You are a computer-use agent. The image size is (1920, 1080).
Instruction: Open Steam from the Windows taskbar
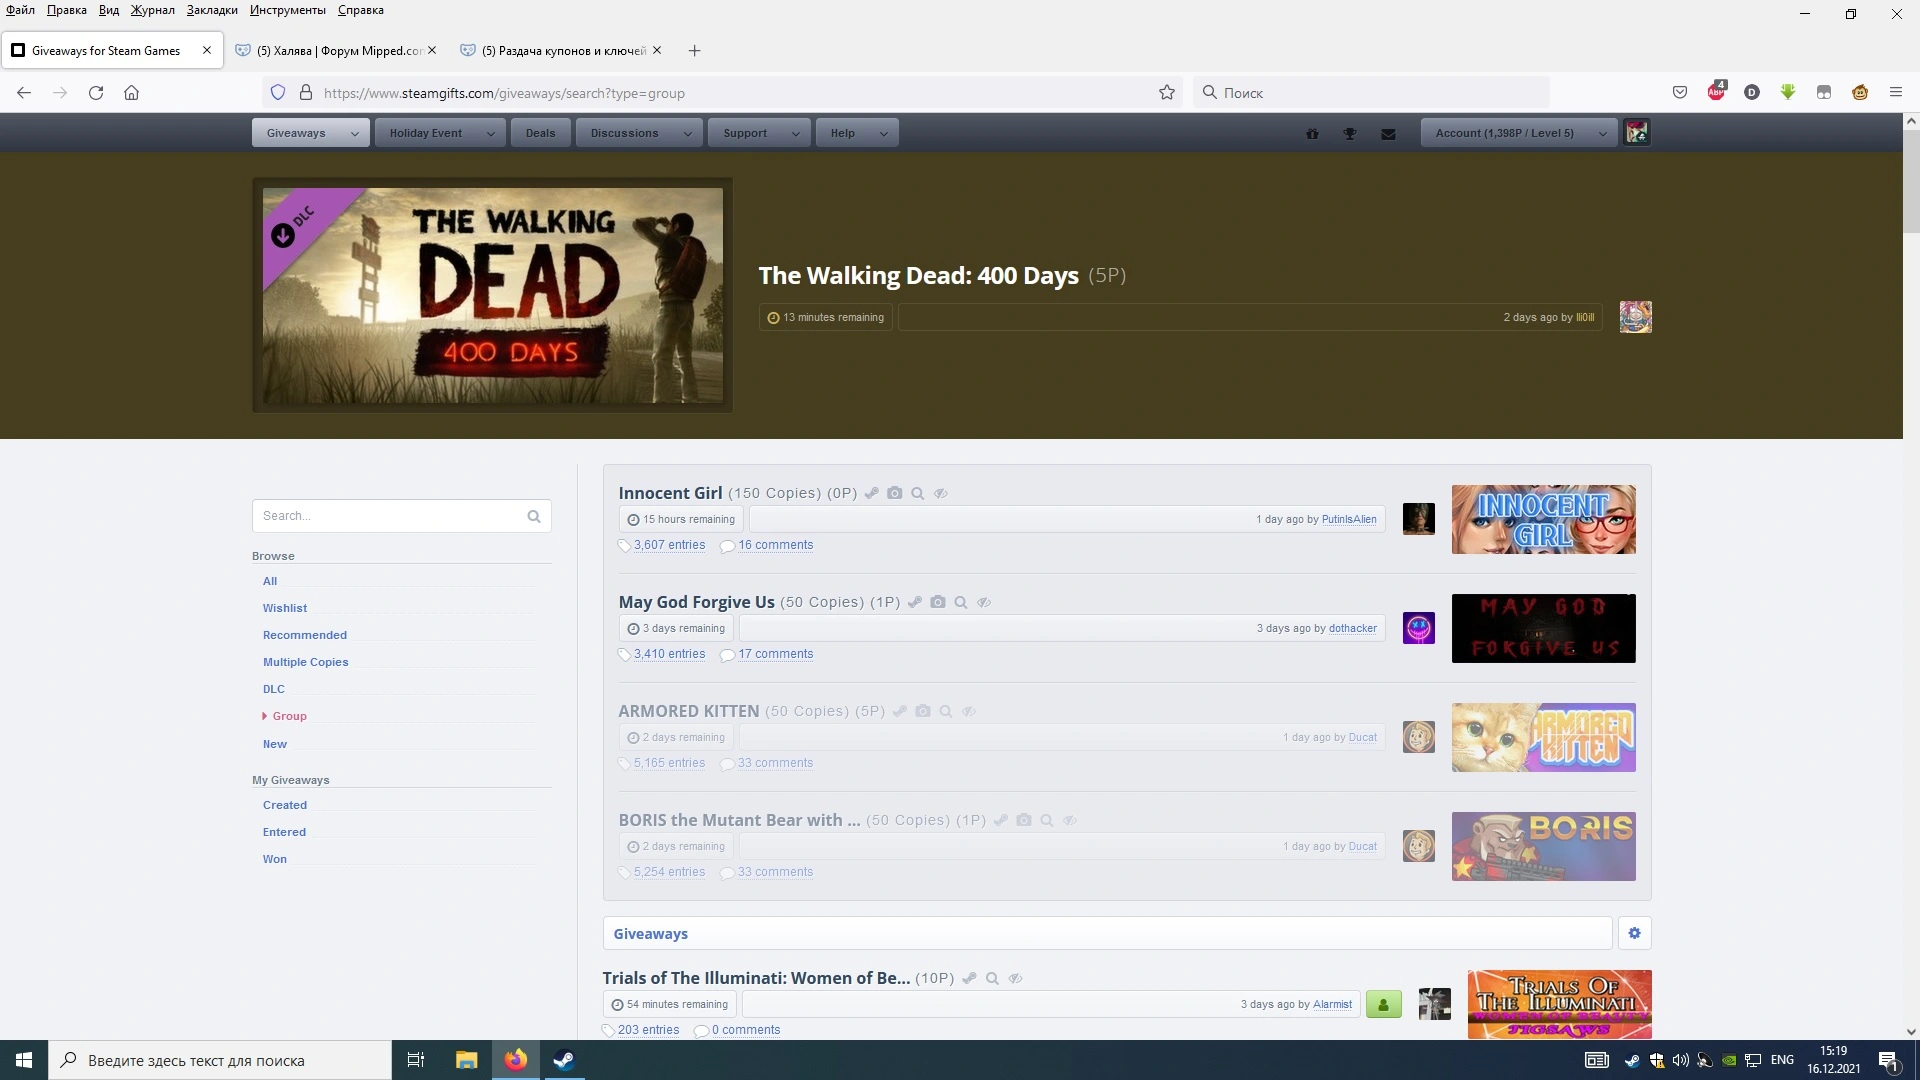coord(564,1060)
